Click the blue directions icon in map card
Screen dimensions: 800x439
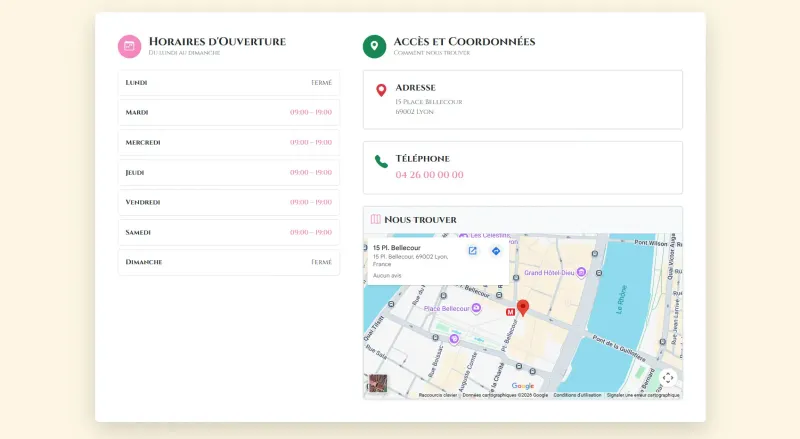pyautogui.click(x=496, y=251)
